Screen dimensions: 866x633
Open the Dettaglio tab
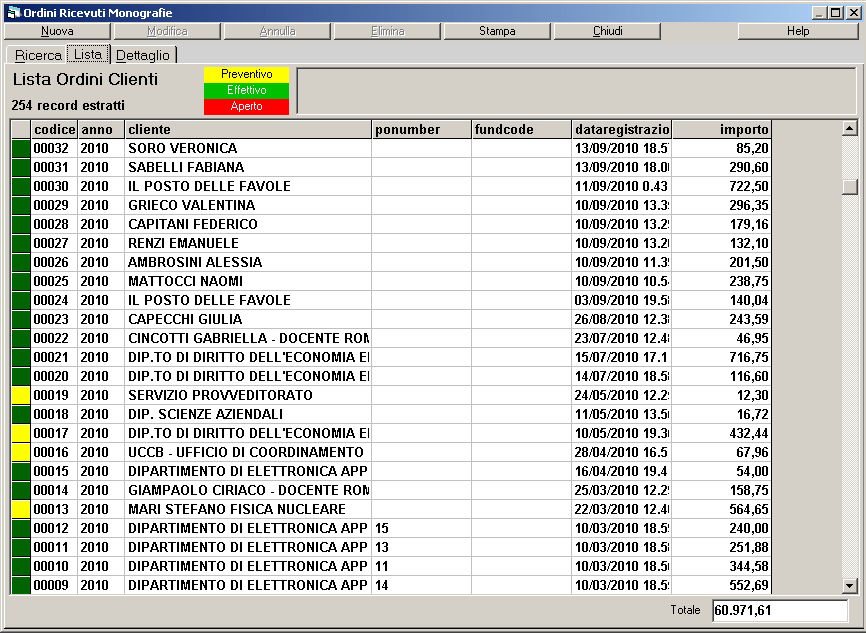tap(143, 55)
